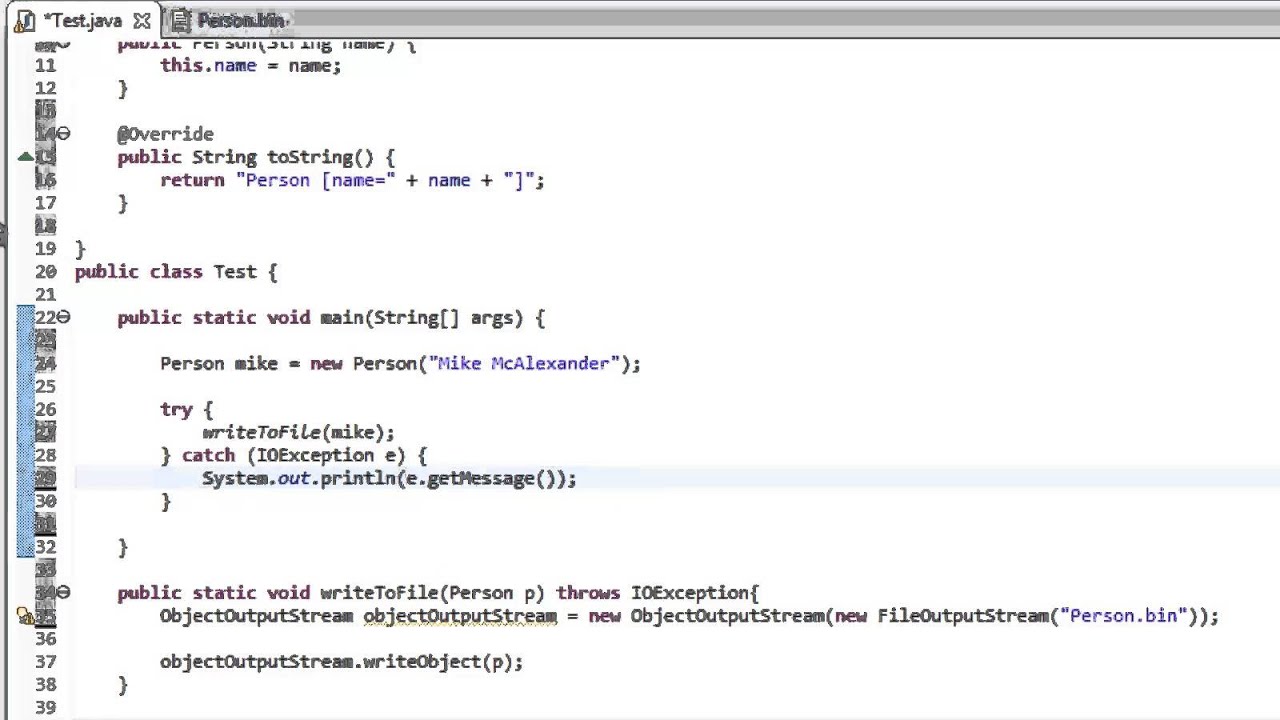
Task: Collapse the main method fold at line 22
Action: click(x=64, y=318)
